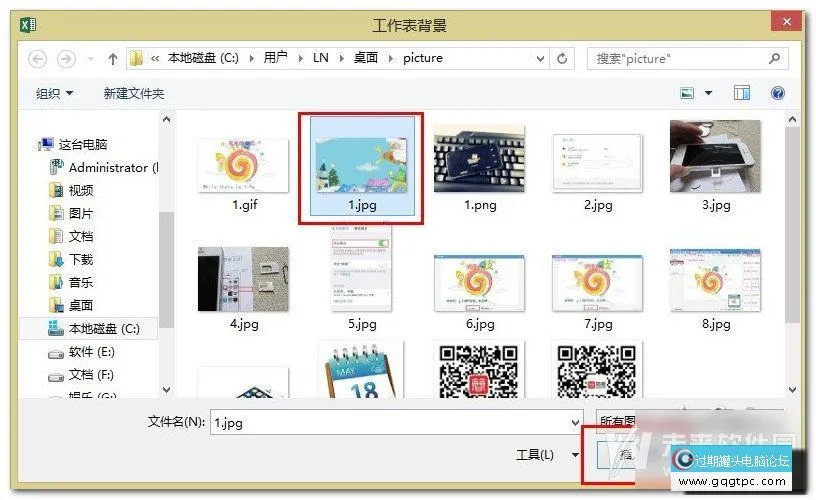Expand the view options dropdown arrow
The image size is (816, 500).
pyautogui.click(x=709, y=93)
